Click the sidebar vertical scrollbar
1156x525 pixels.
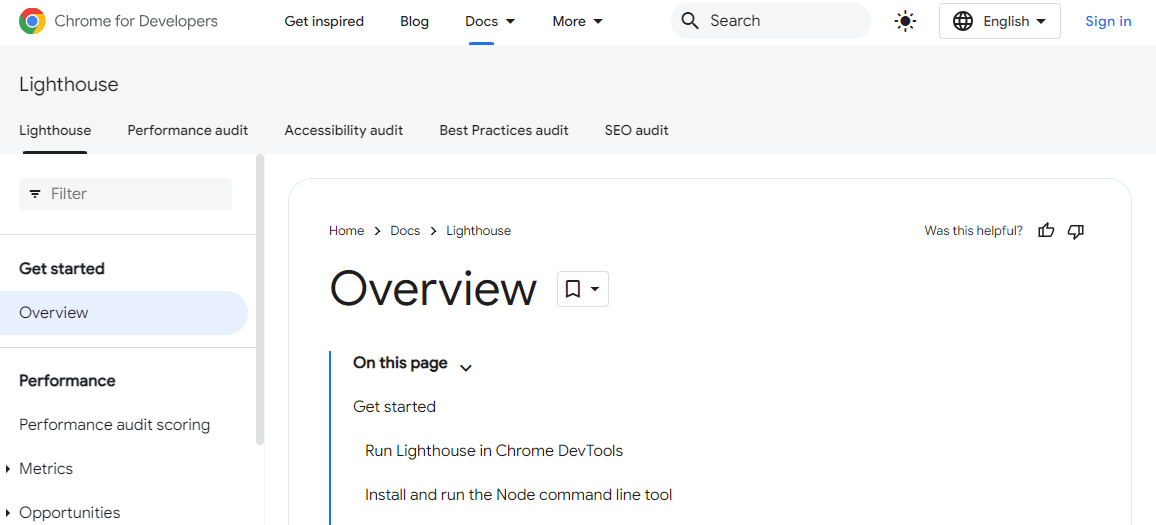260,299
